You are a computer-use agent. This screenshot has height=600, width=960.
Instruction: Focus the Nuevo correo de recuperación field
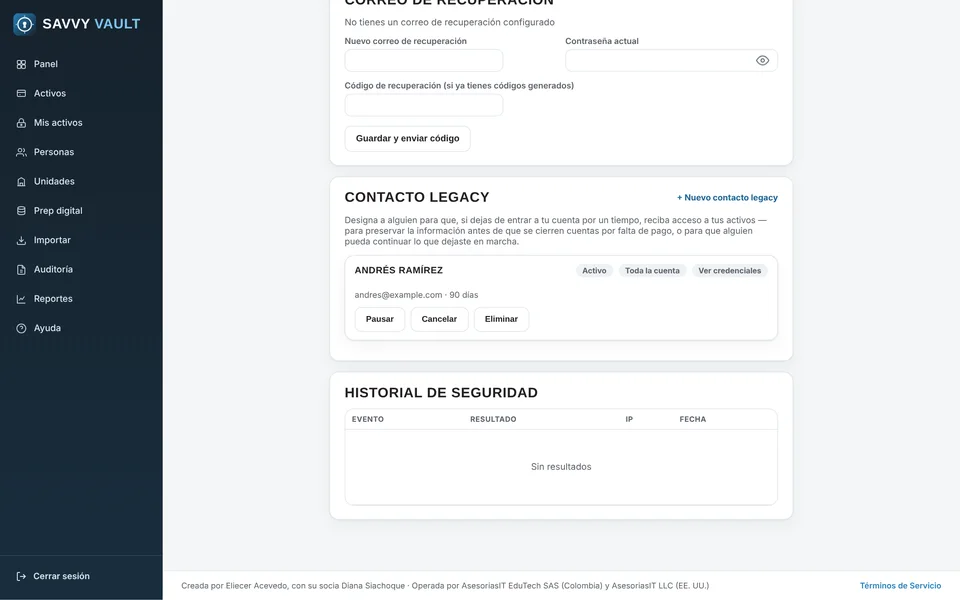coord(424,61)
